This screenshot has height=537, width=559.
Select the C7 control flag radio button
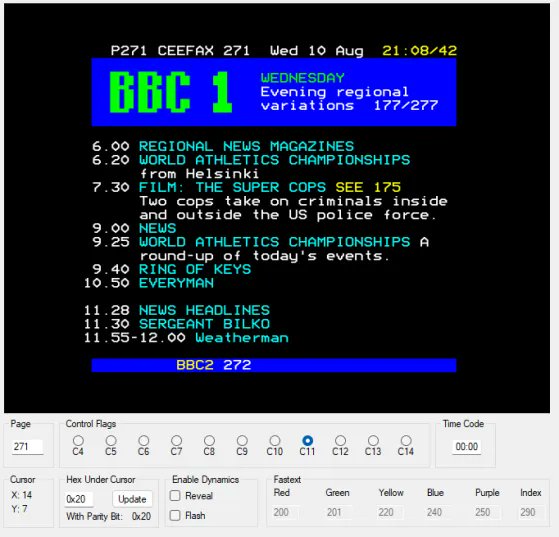pos(176,441)
